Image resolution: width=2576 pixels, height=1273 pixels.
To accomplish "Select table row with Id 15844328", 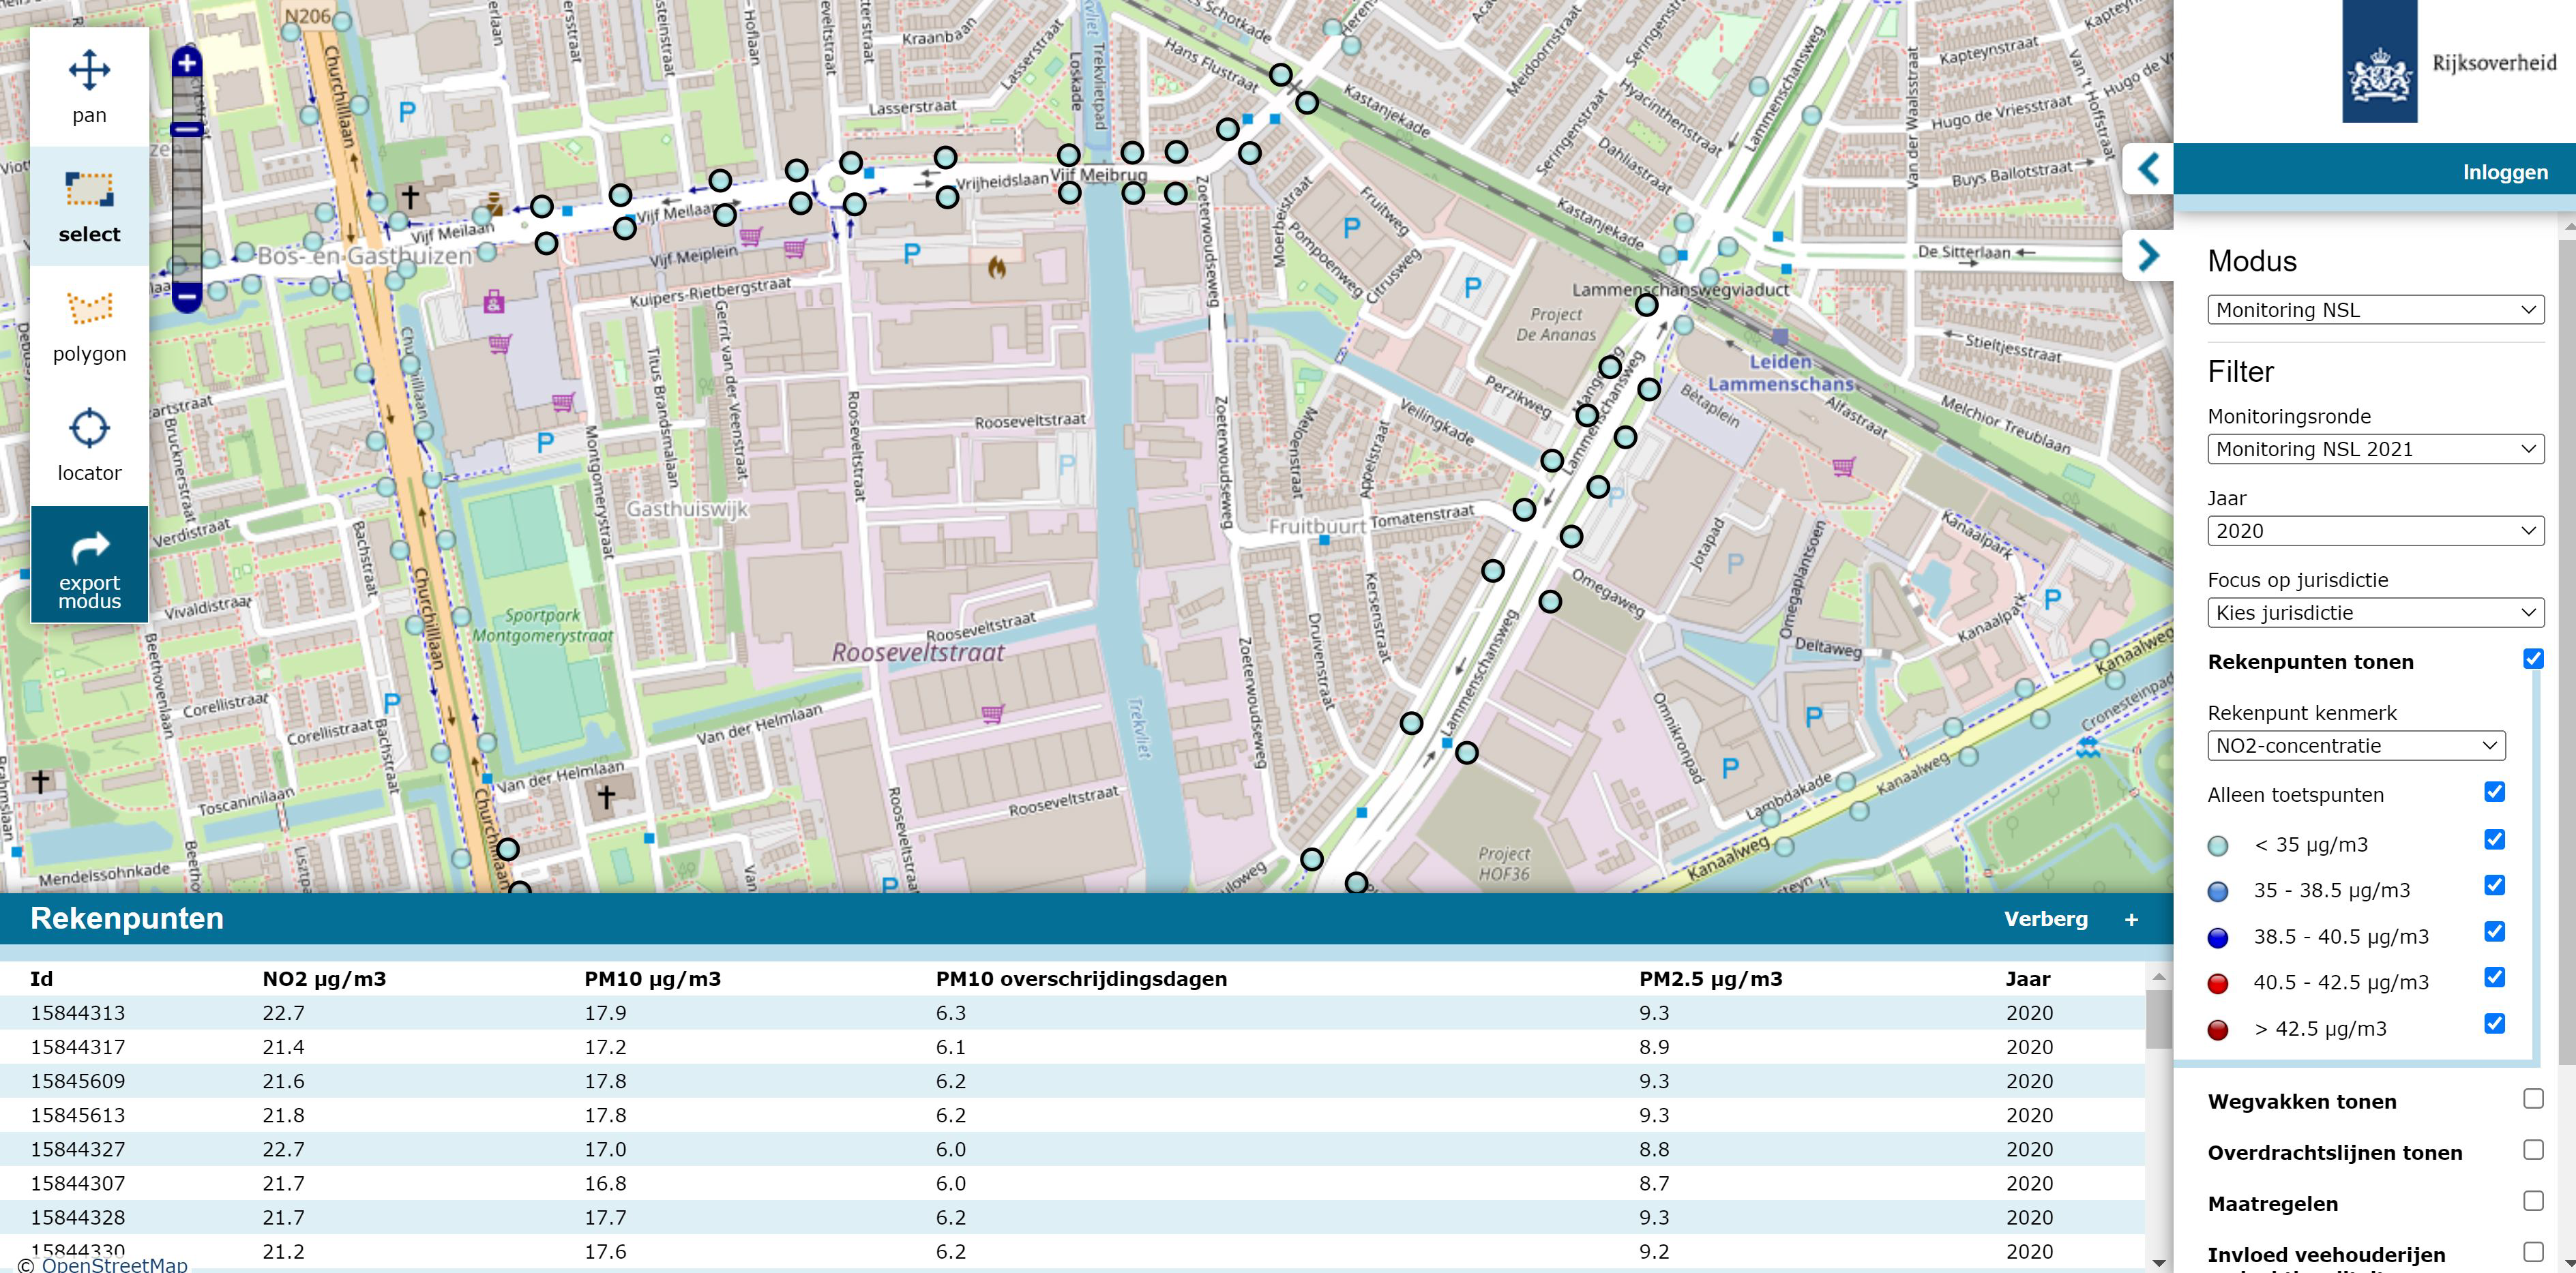I will coord(1072,1217).
